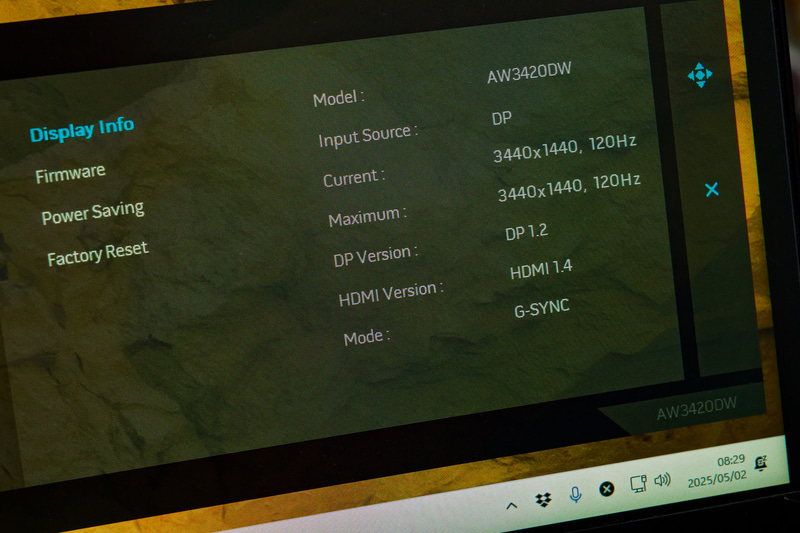Open the Dropbox tray icon
The width and height of the screenshot is (800, 533).
pos(543,500)
